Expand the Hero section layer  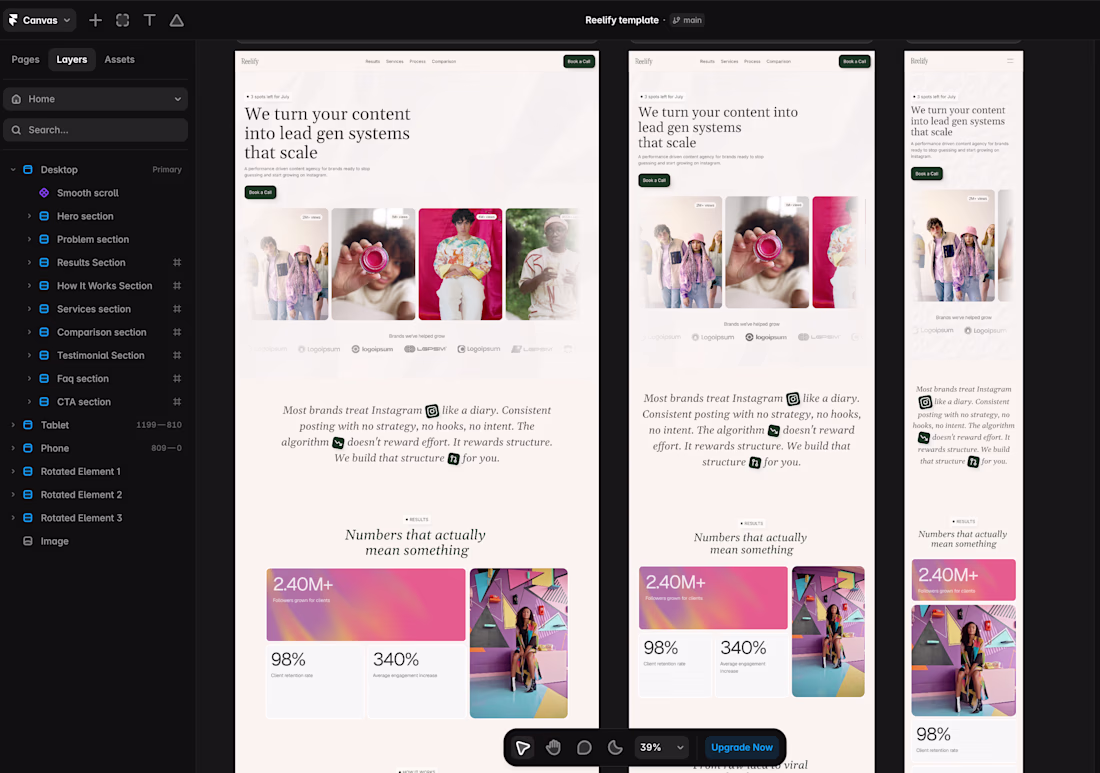pos(29,216)
